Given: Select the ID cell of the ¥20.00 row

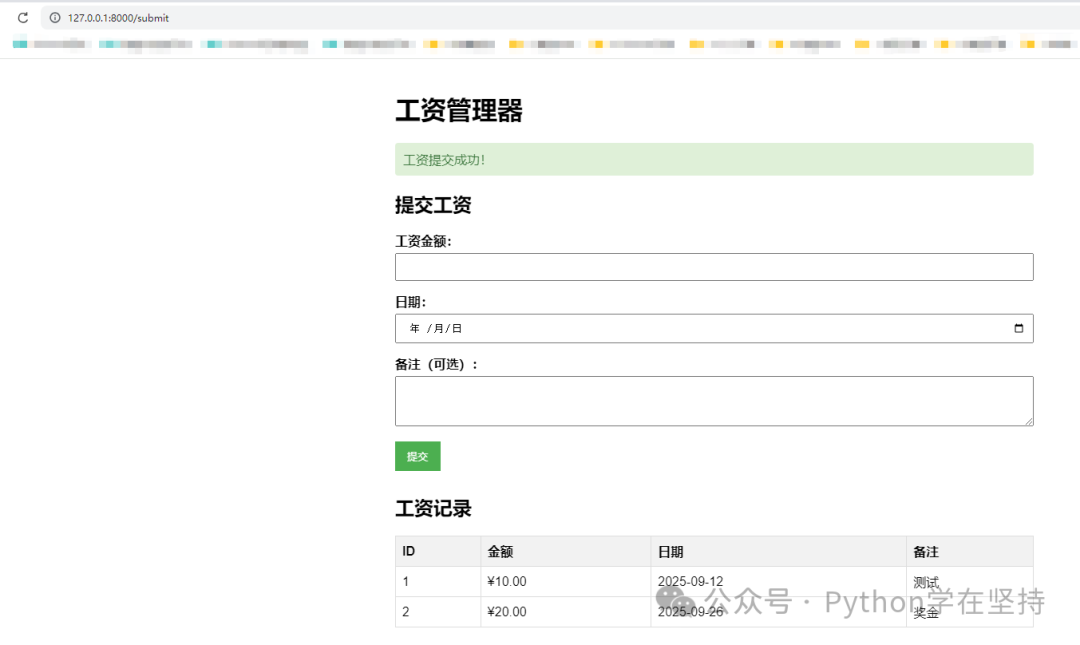Looking at the screenshot, I should point(438,612).
